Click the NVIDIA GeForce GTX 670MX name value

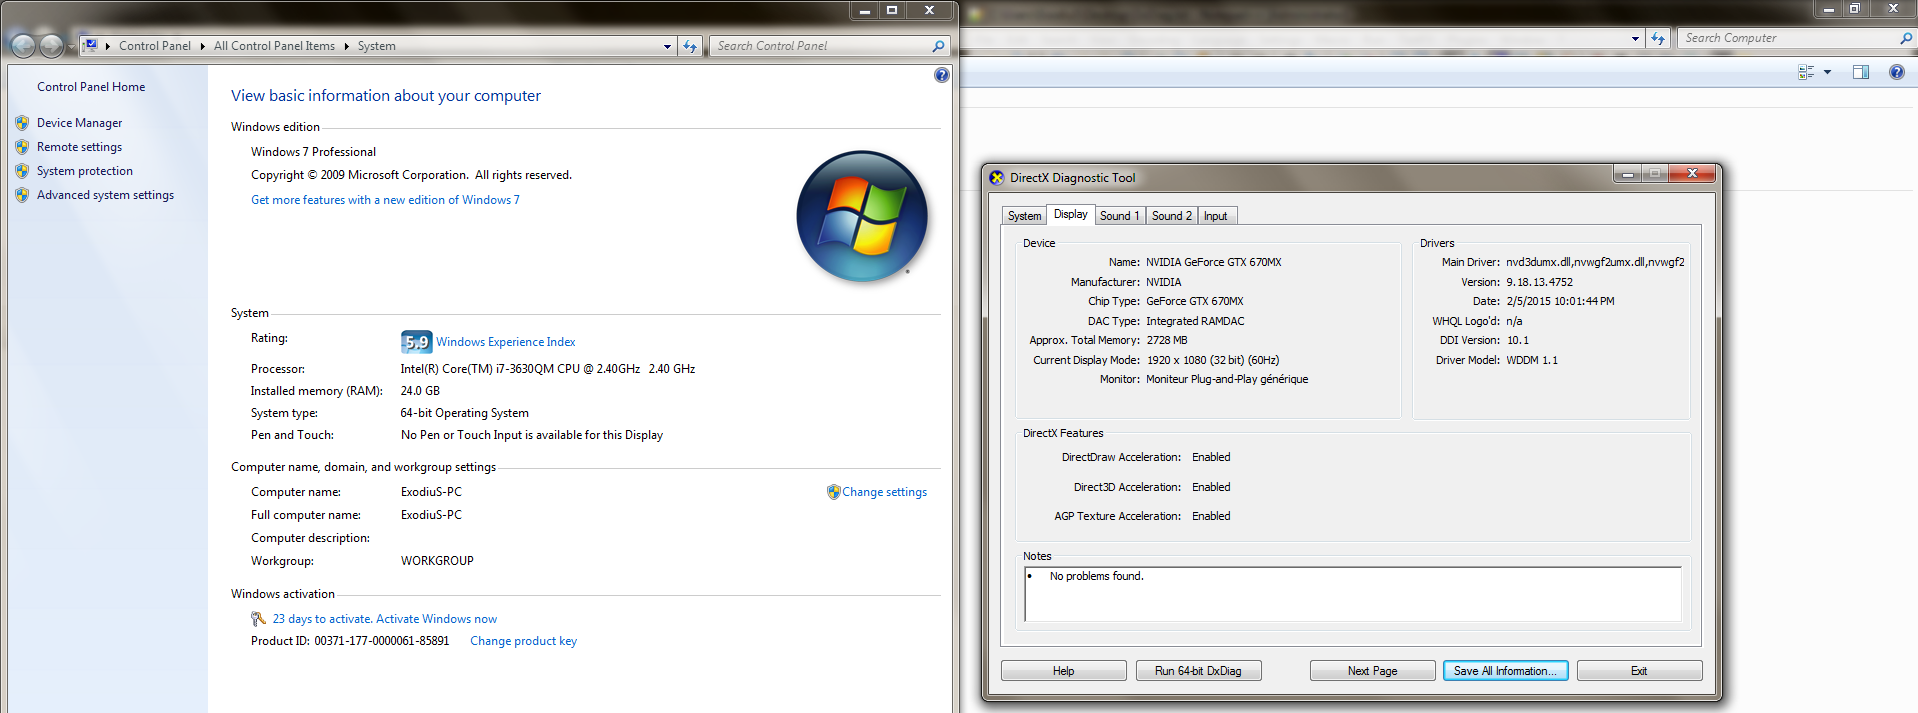click(1214, 262)
